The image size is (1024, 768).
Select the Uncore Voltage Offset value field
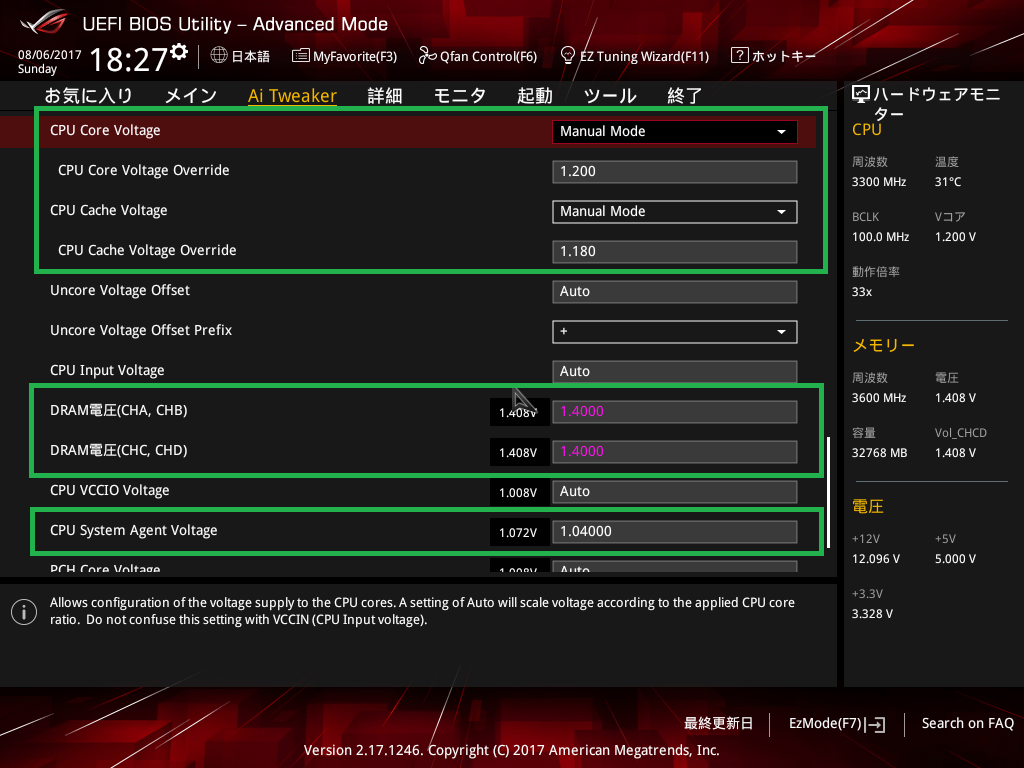click(675, 292)
